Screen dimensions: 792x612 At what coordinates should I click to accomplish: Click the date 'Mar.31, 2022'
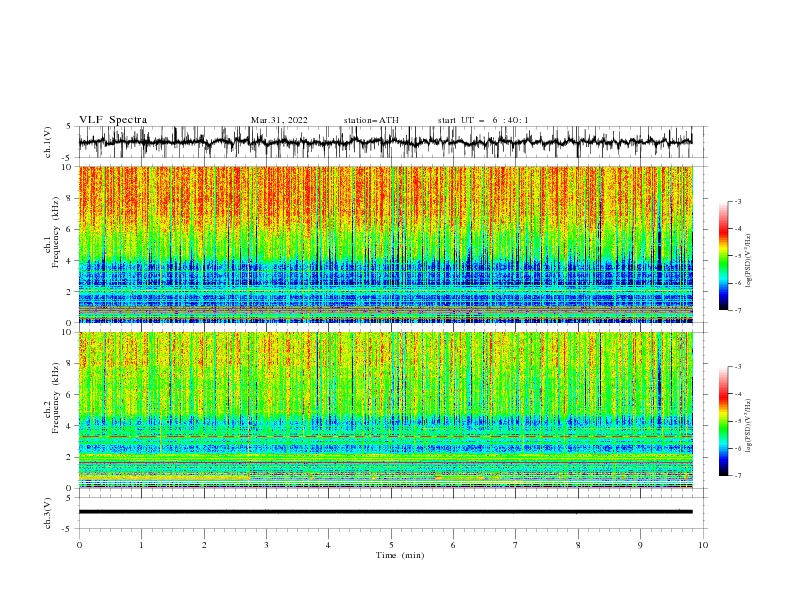(x=279, y=120)
